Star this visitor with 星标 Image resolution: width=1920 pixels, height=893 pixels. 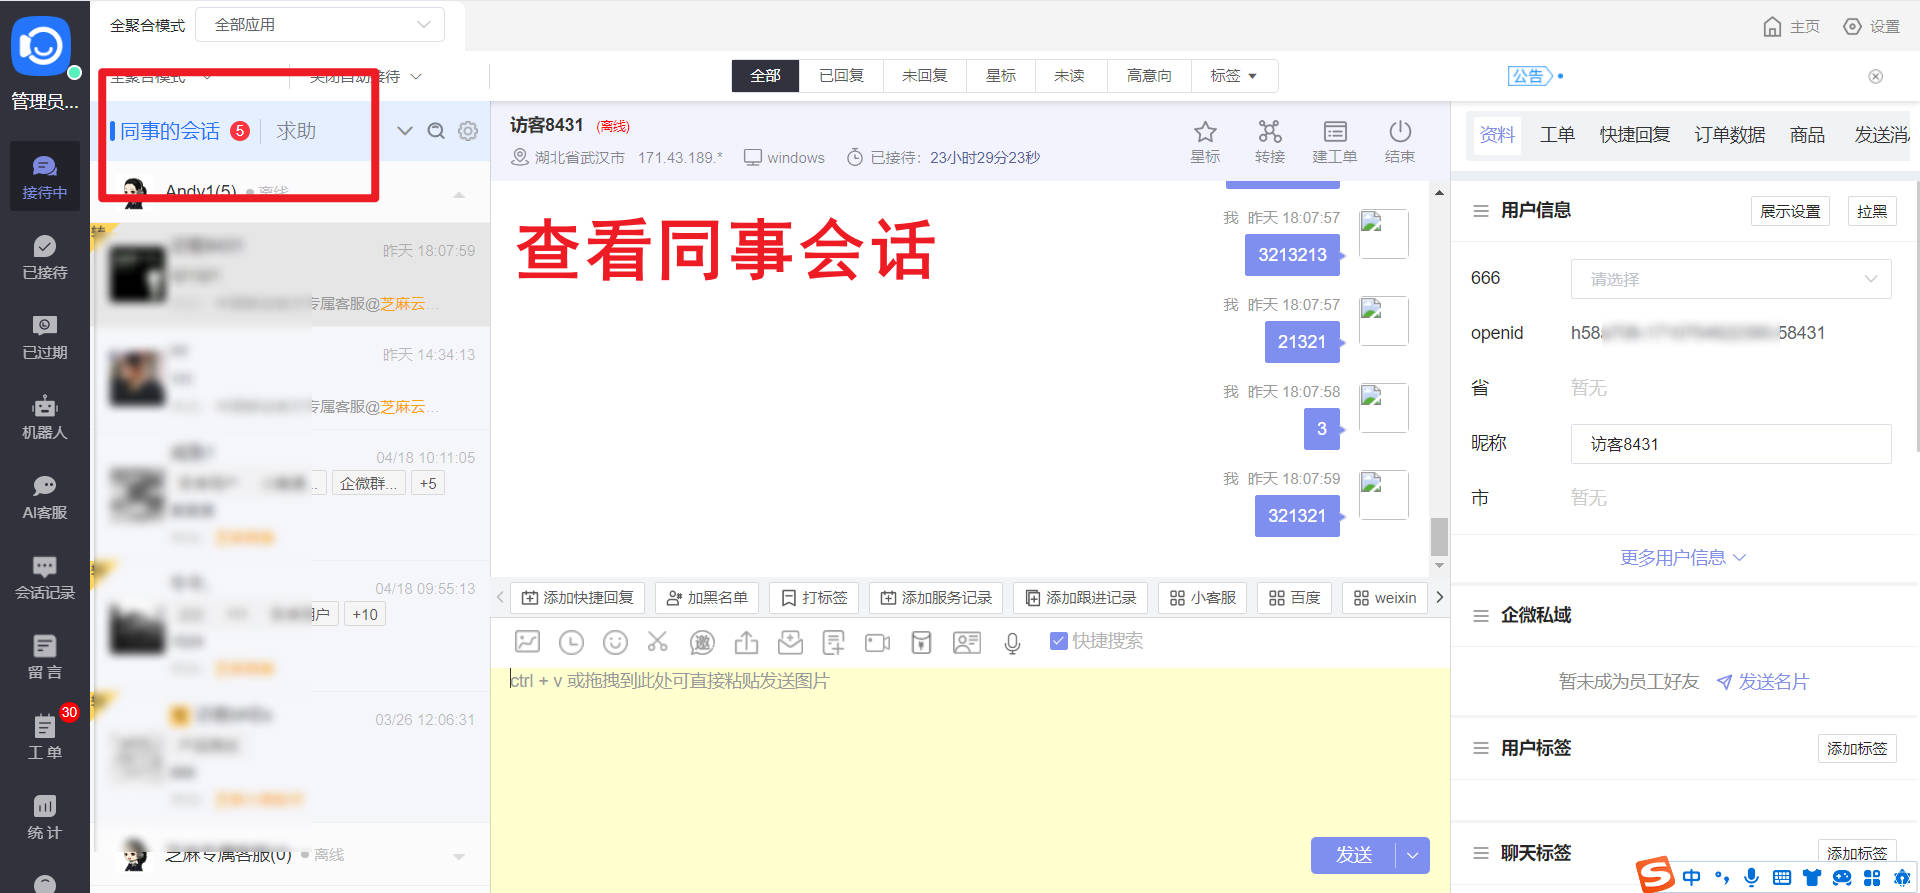[x=1205, y=142]
